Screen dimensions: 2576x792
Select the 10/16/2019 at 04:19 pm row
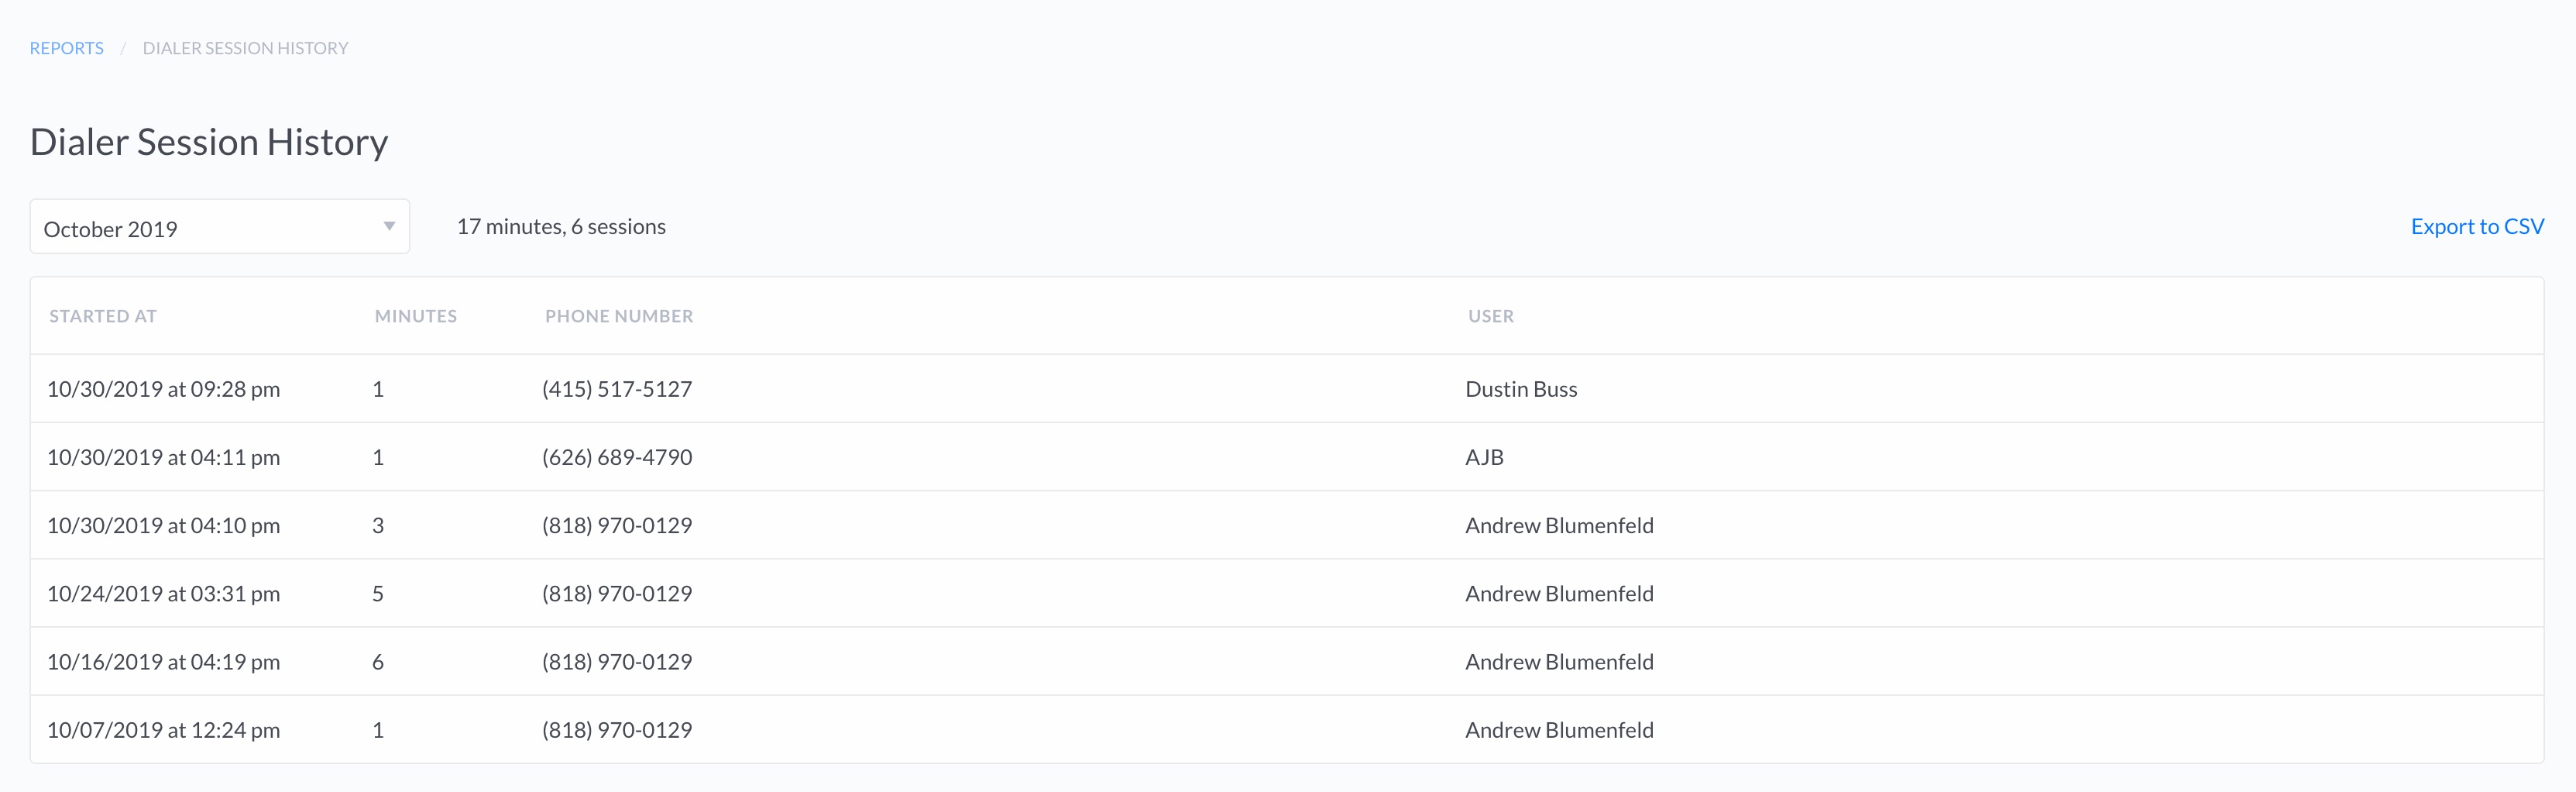[x=1287, y=661]
